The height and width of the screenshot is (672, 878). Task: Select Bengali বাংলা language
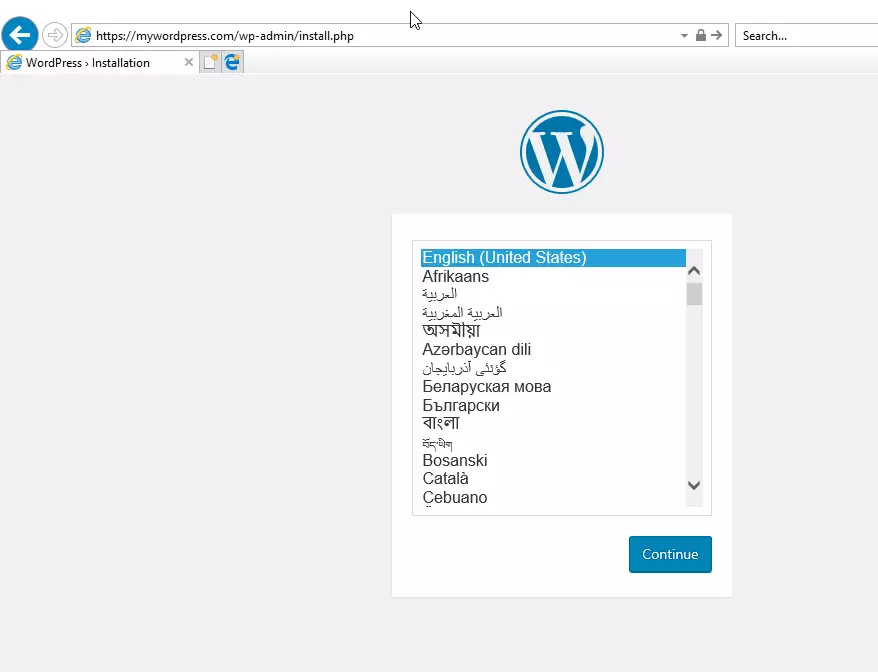point(553,423)
